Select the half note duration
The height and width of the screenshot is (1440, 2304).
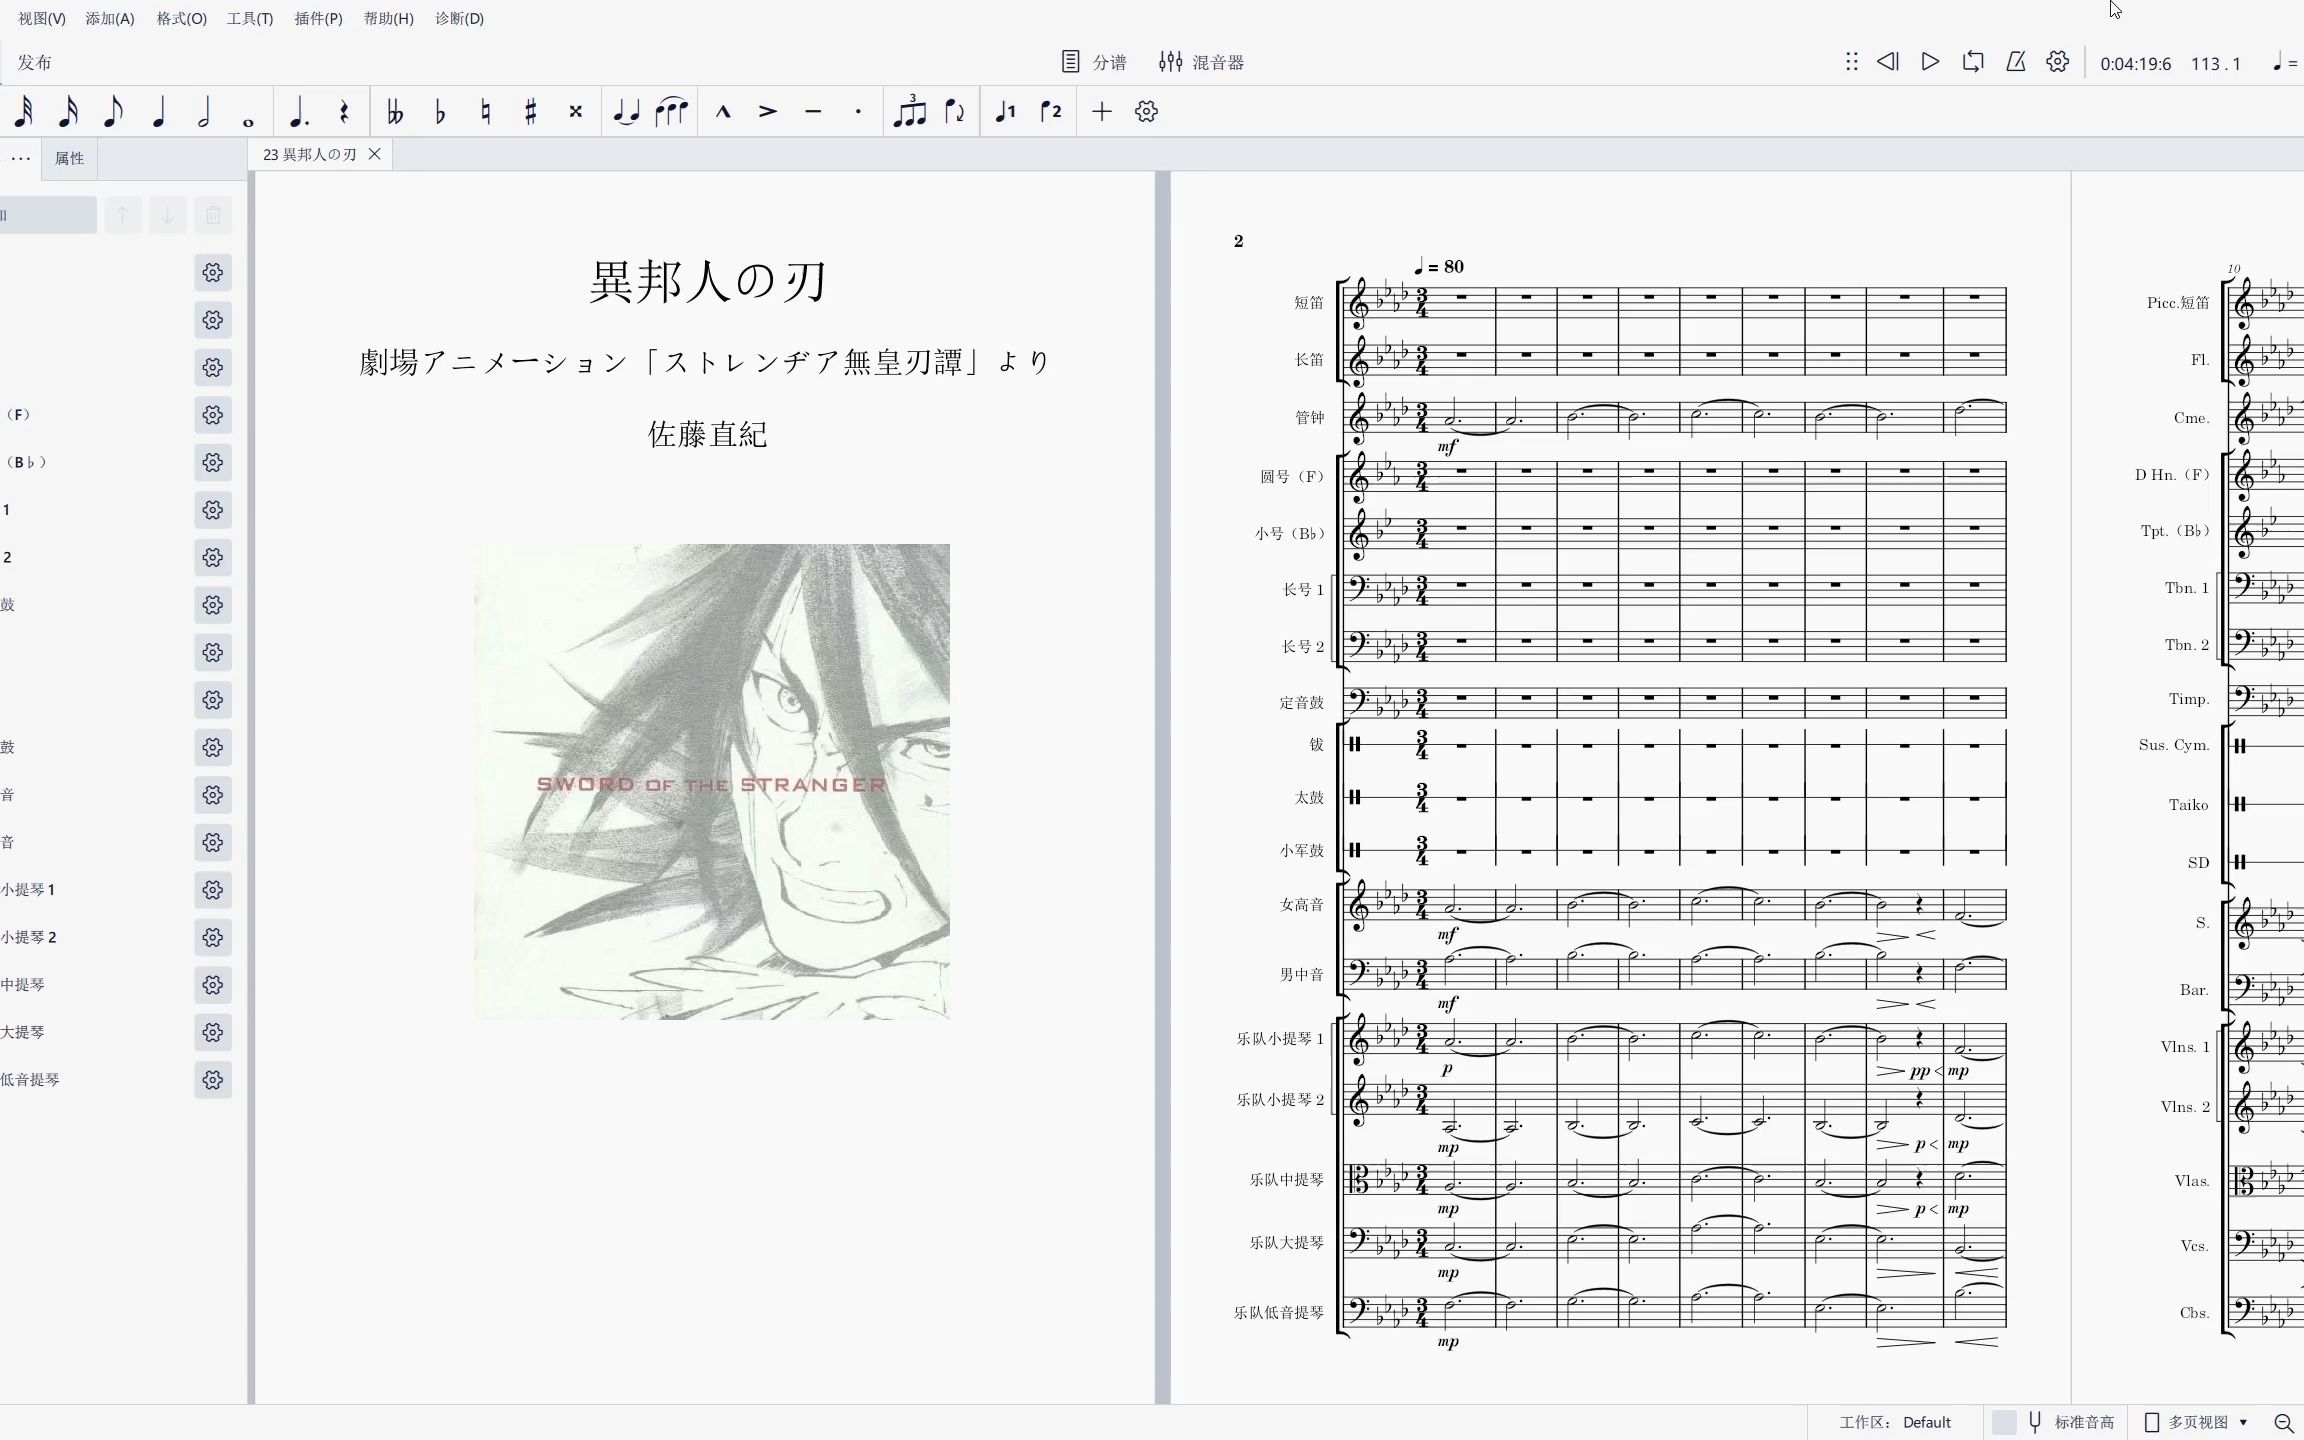pyautogui.click(x=204, y=112)
